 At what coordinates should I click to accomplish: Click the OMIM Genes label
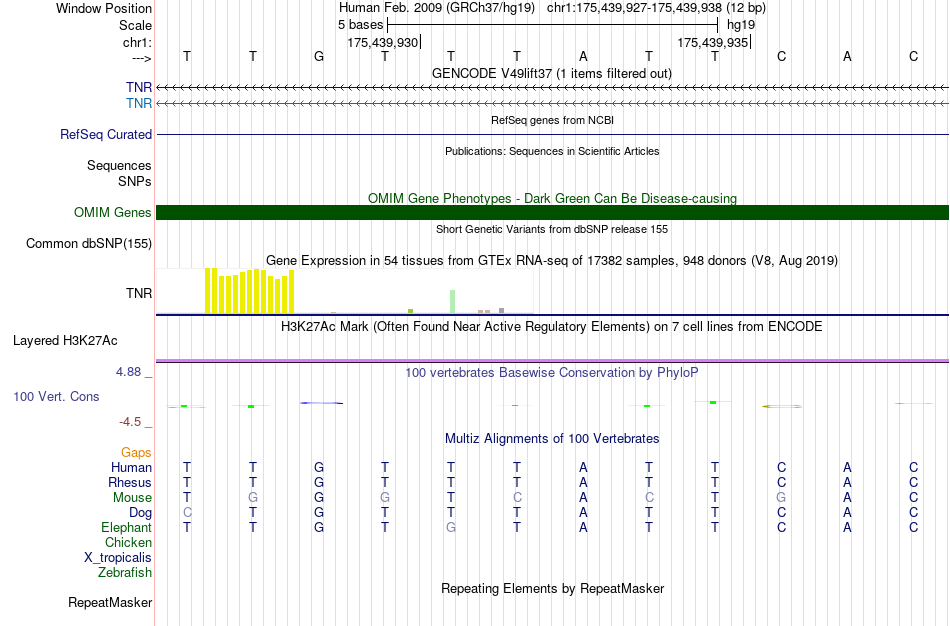point(113,213)
